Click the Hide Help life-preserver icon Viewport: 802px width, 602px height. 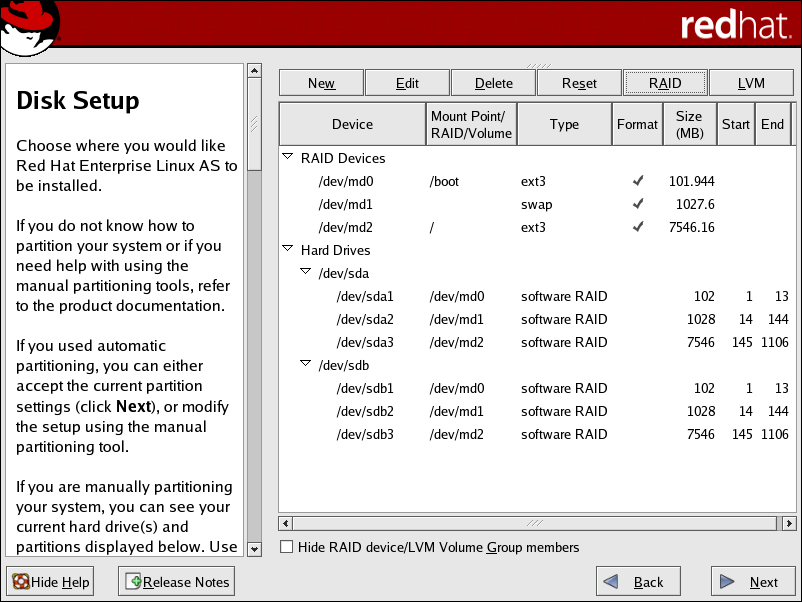(x=22, y=581)
